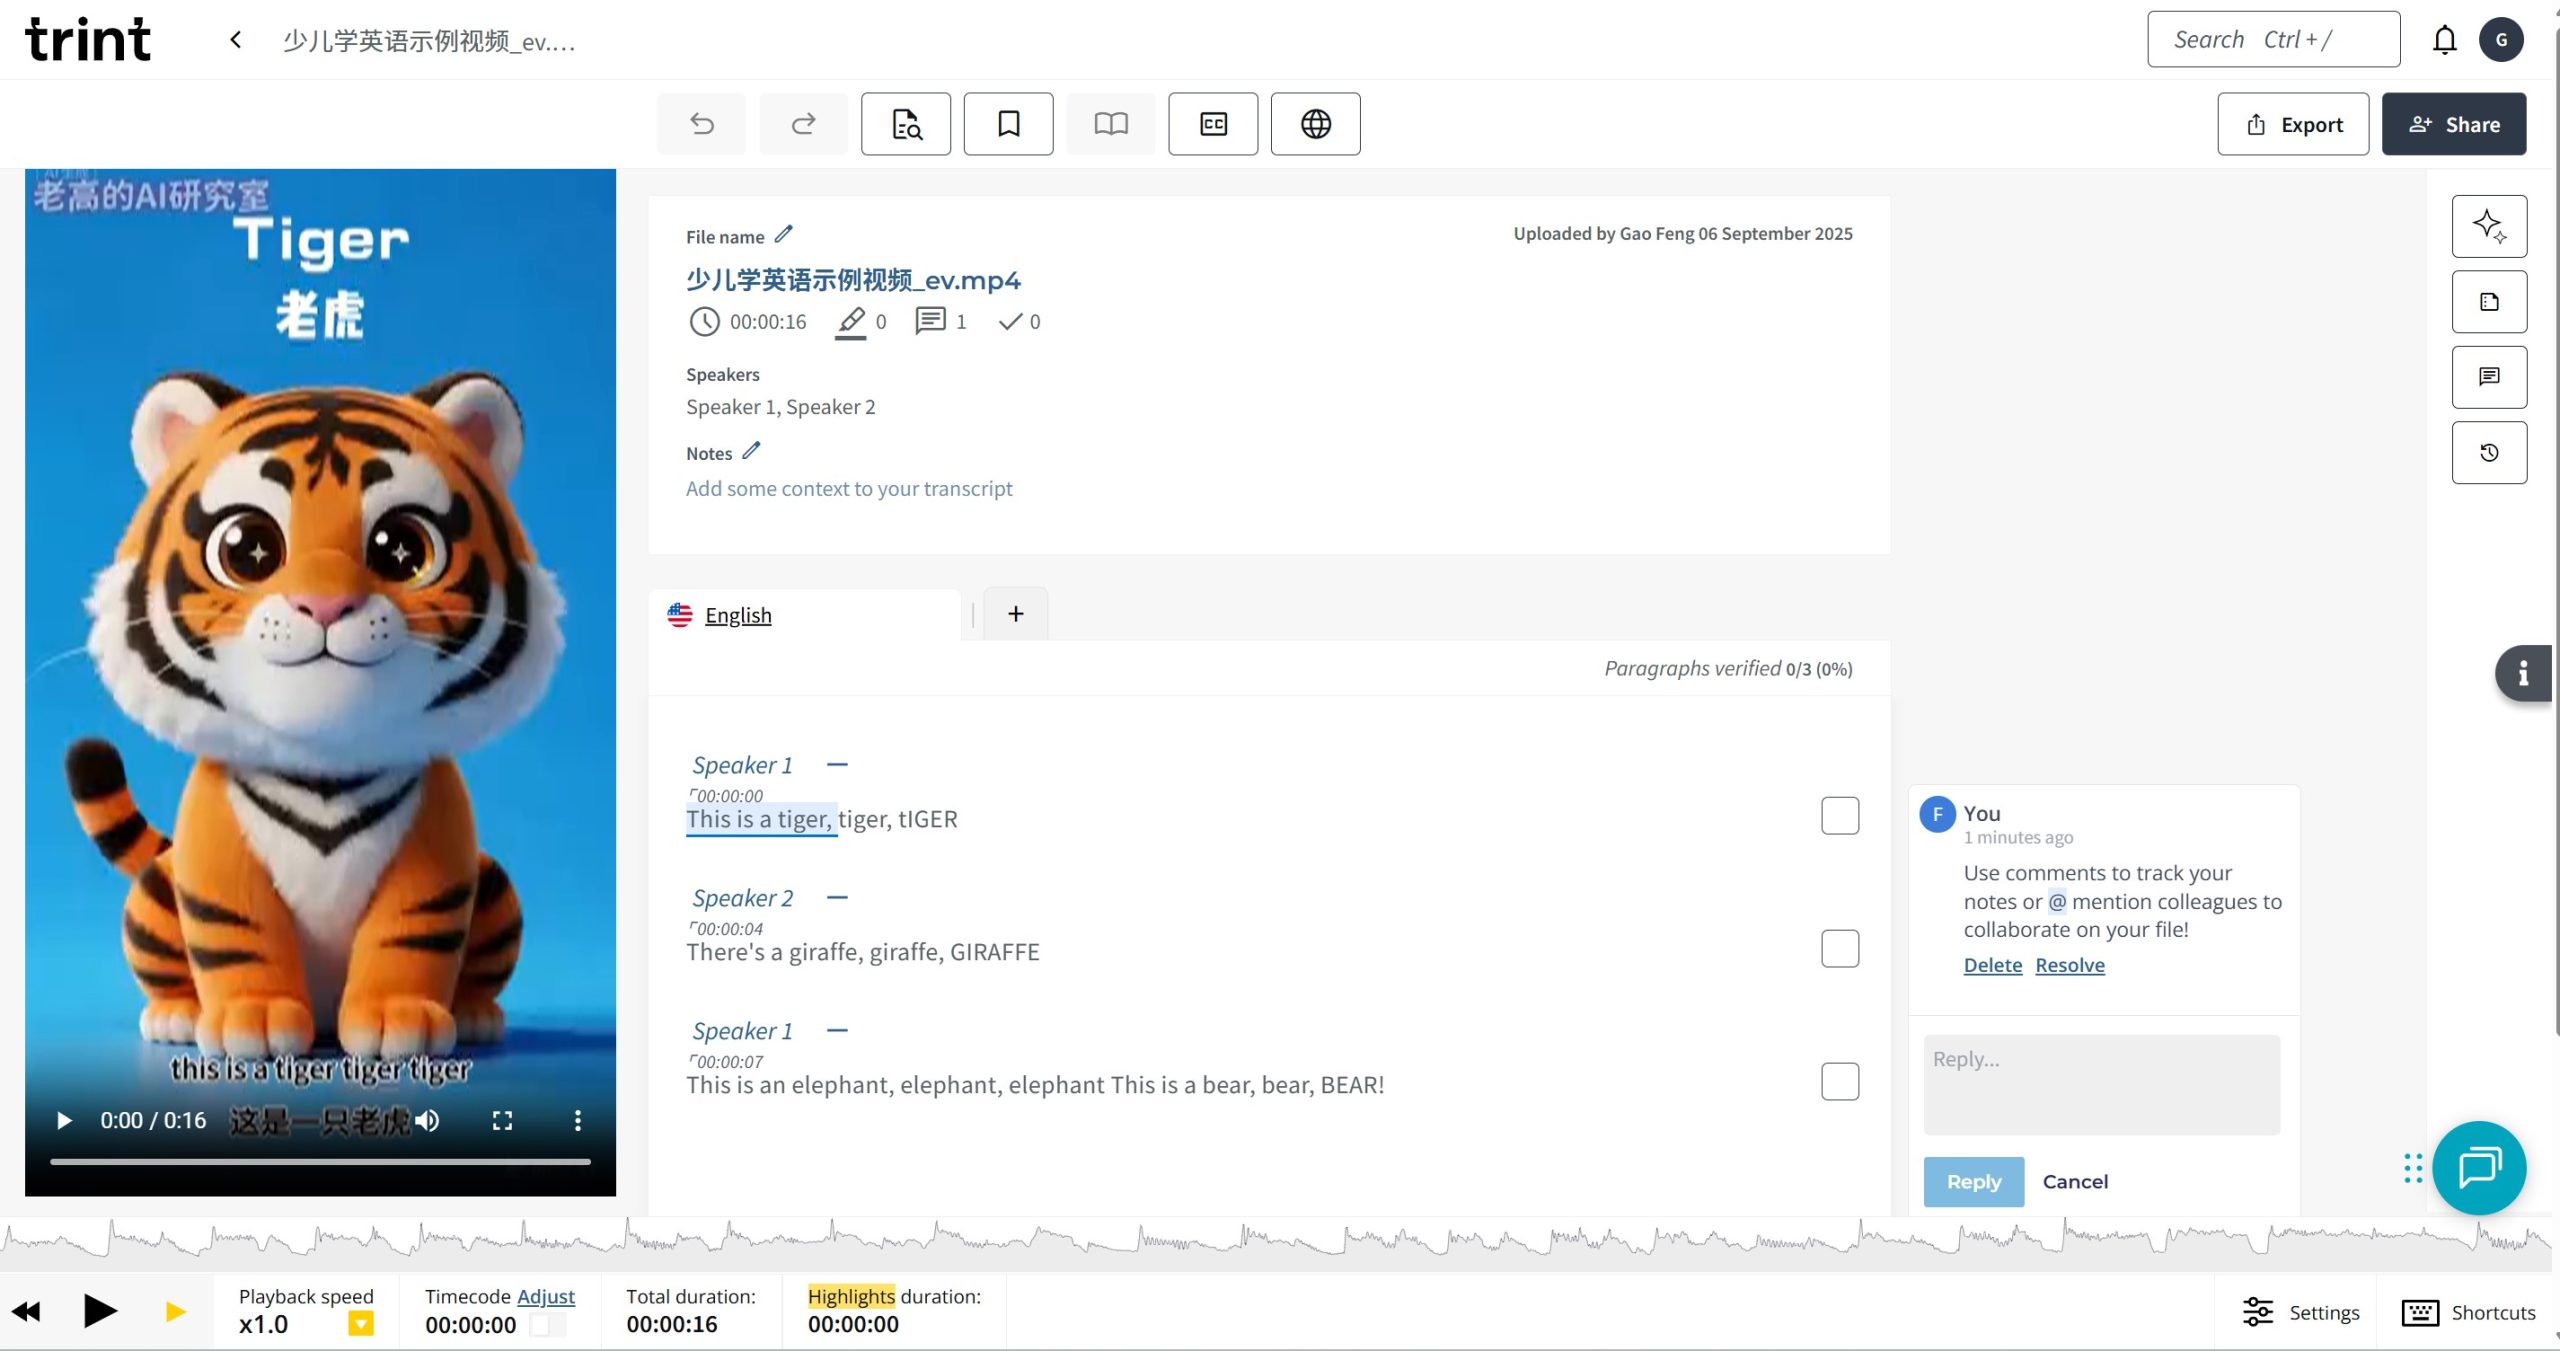
Task: Click the bookmark toolbar icon
Action: pyautogui.click(x=1008, y=124)
